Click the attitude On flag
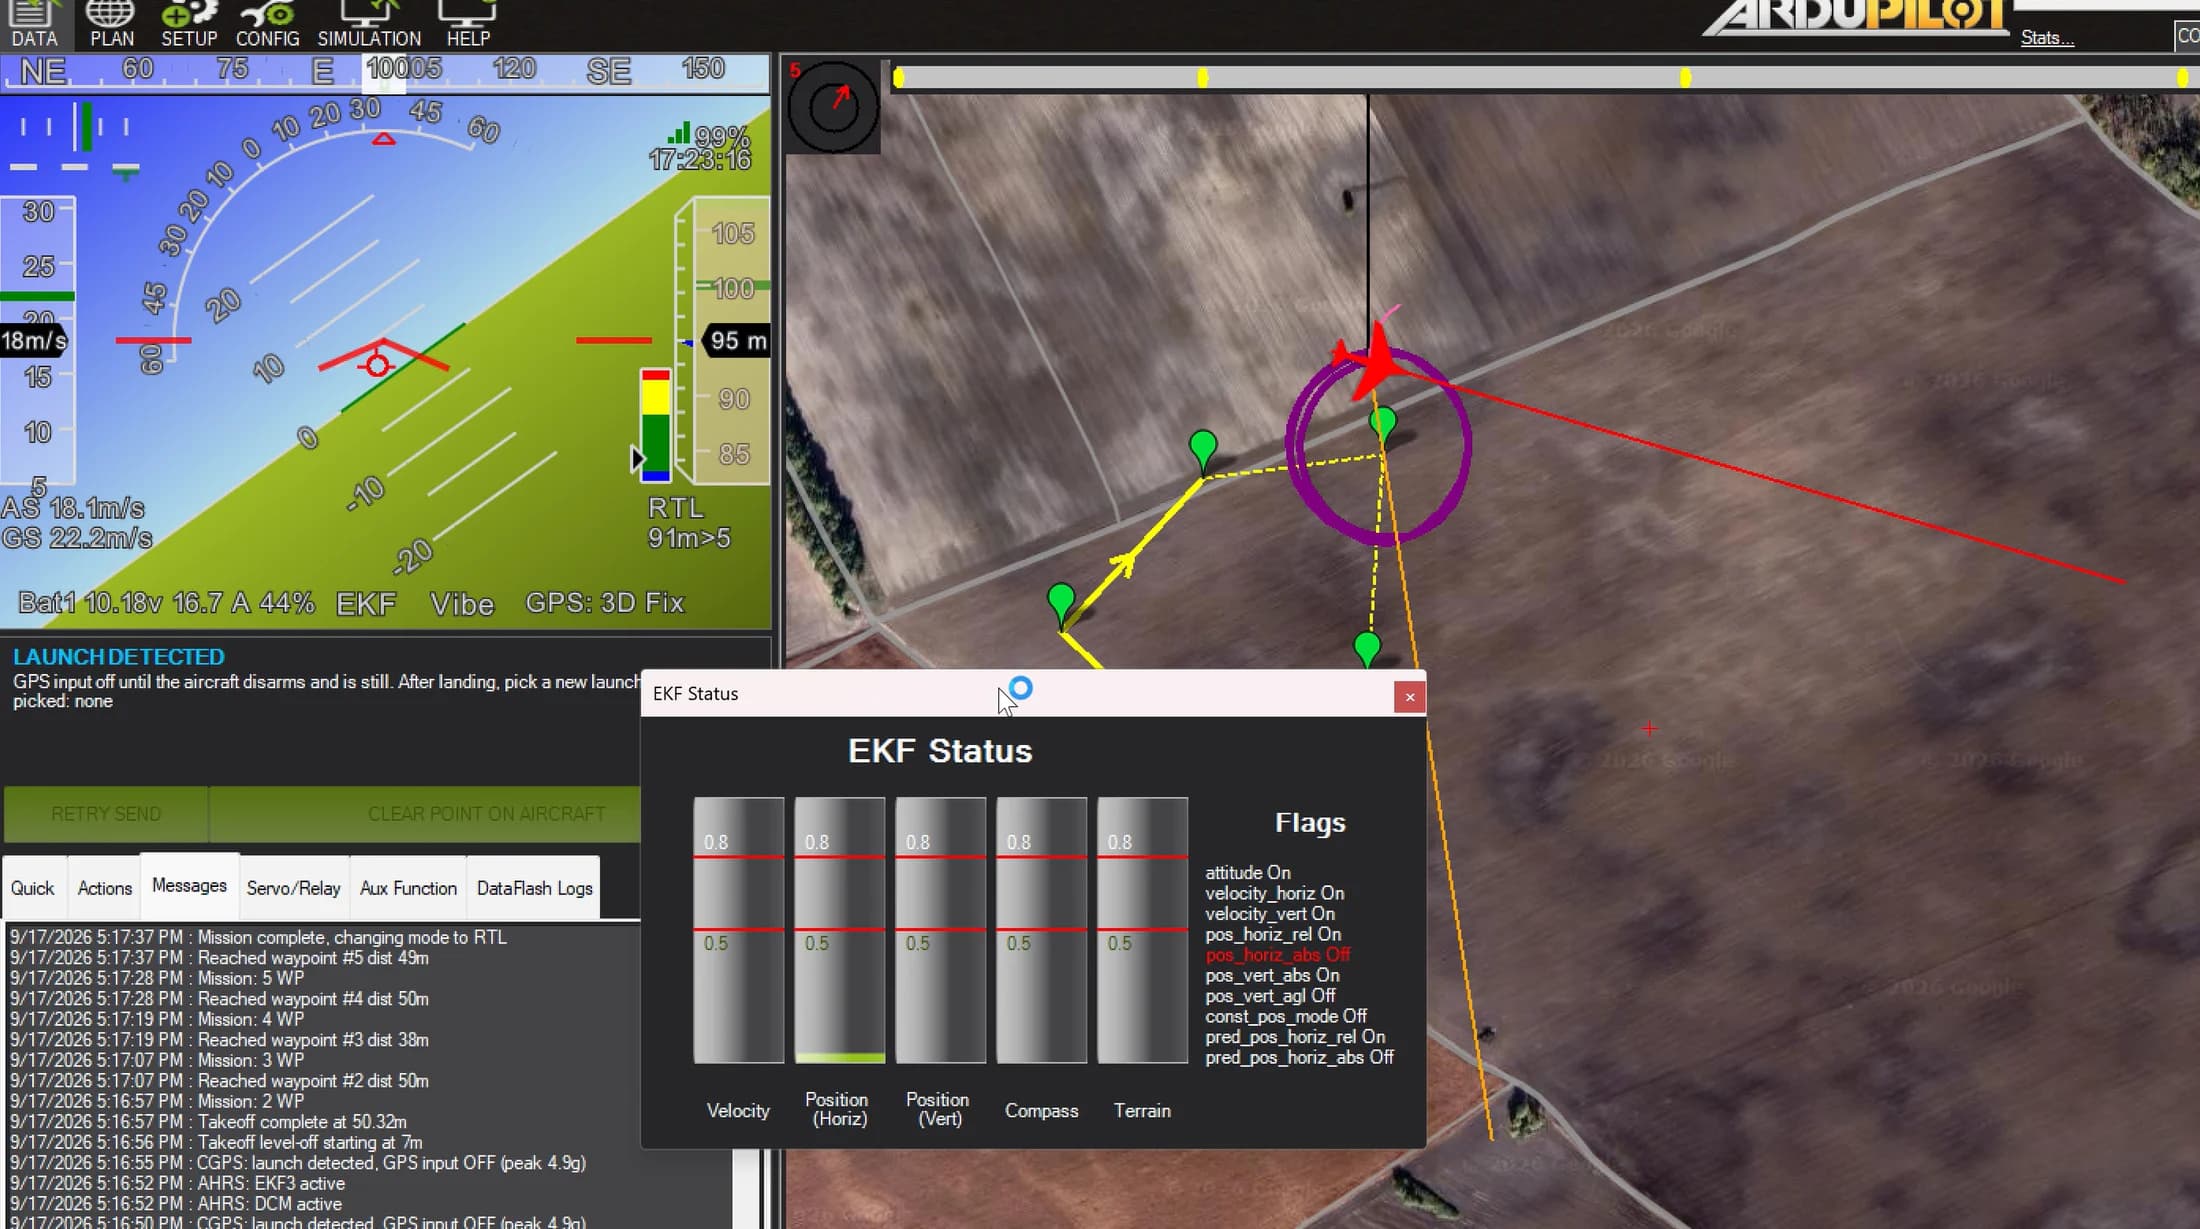 point(1247,873)
